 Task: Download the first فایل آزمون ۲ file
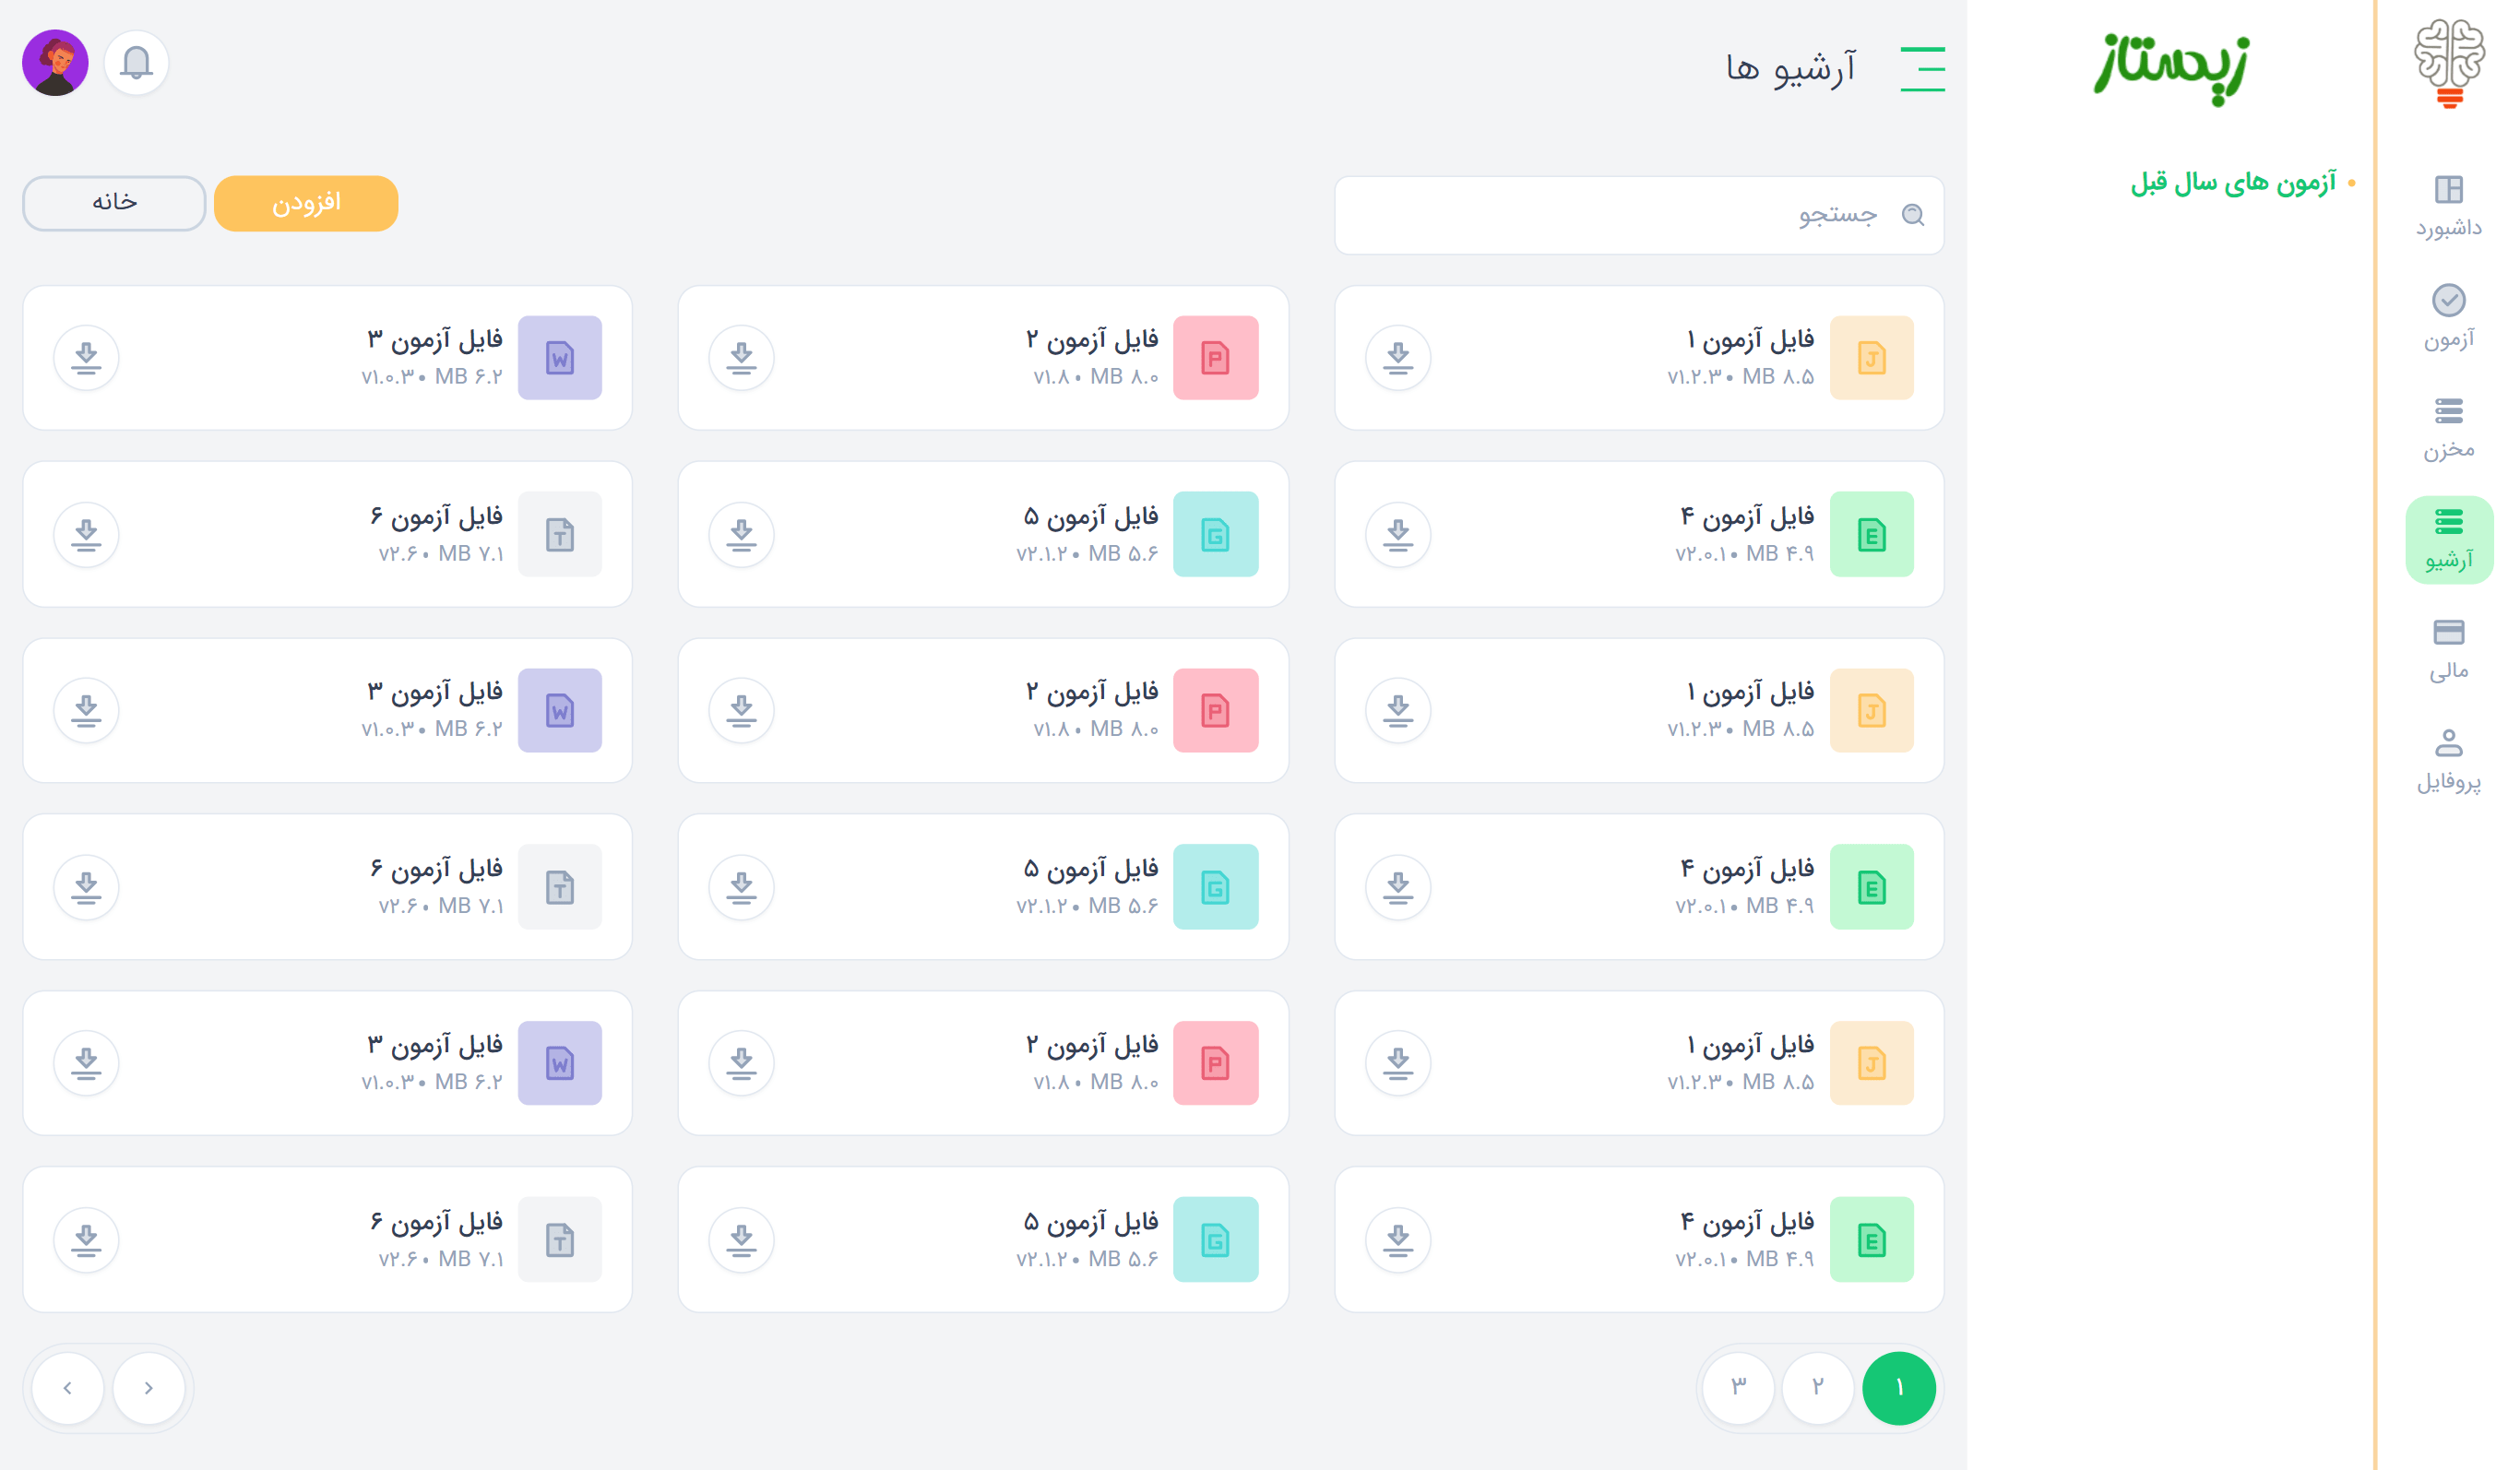741,358
